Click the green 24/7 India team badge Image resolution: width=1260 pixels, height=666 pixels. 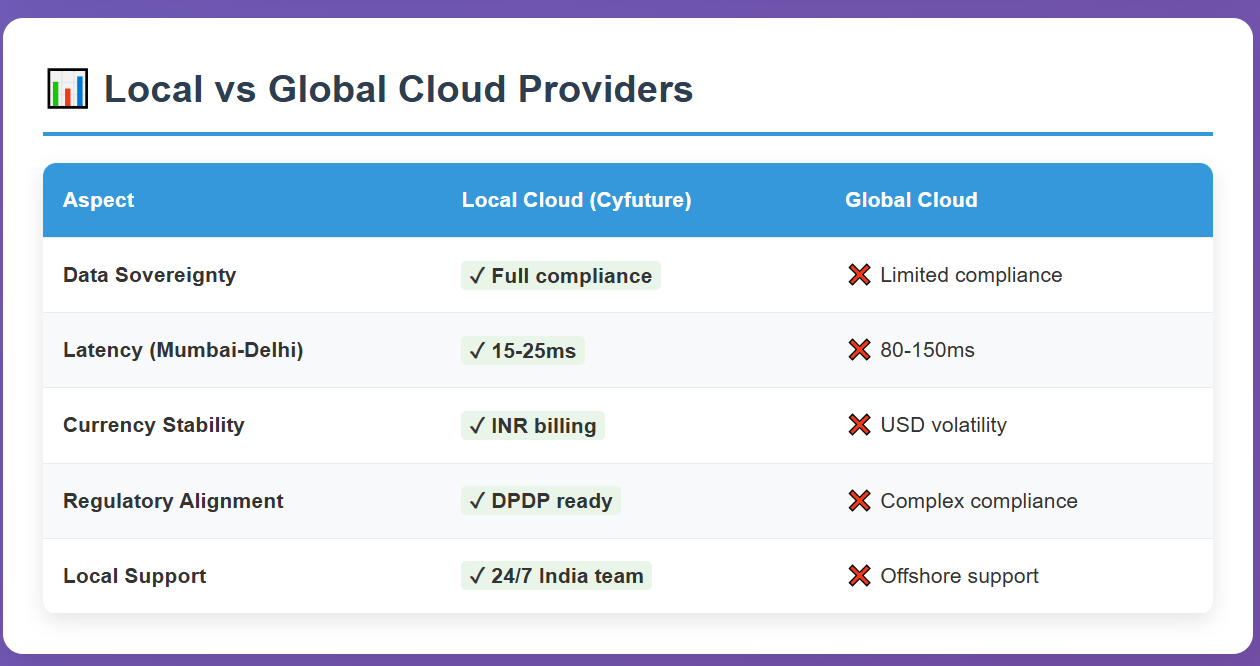556,576
